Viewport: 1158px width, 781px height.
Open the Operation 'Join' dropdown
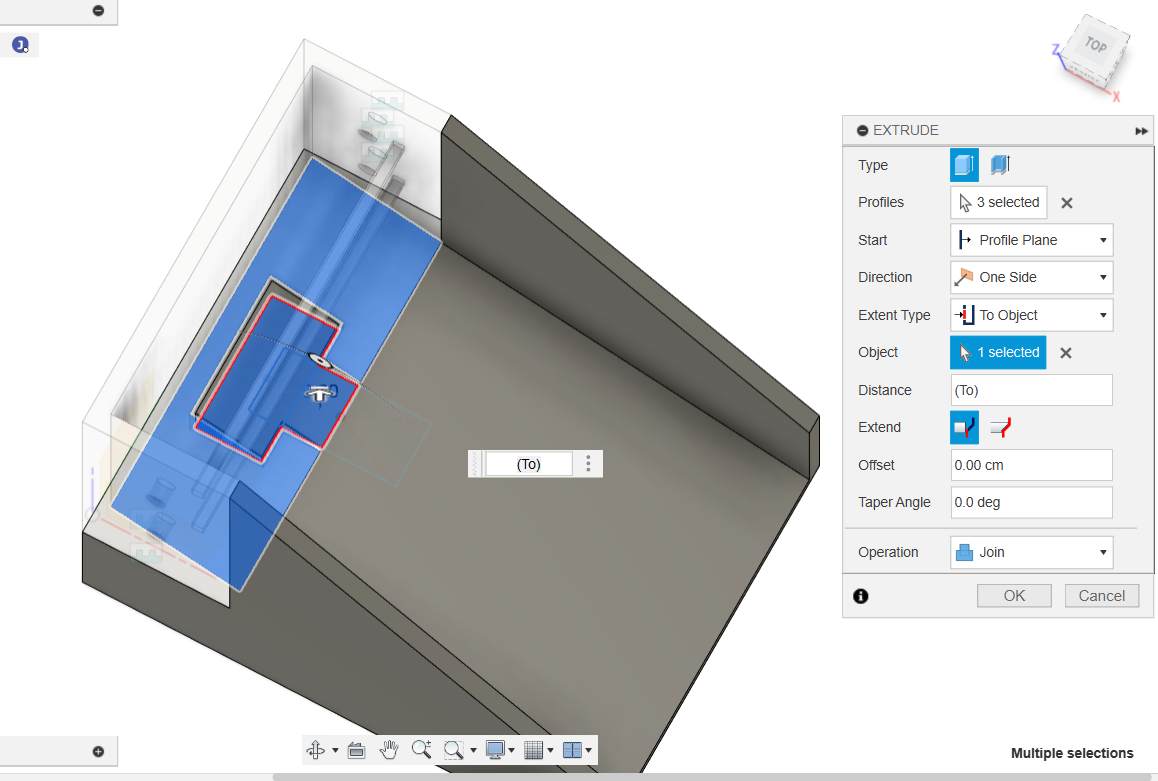(x=1031, y=552)
